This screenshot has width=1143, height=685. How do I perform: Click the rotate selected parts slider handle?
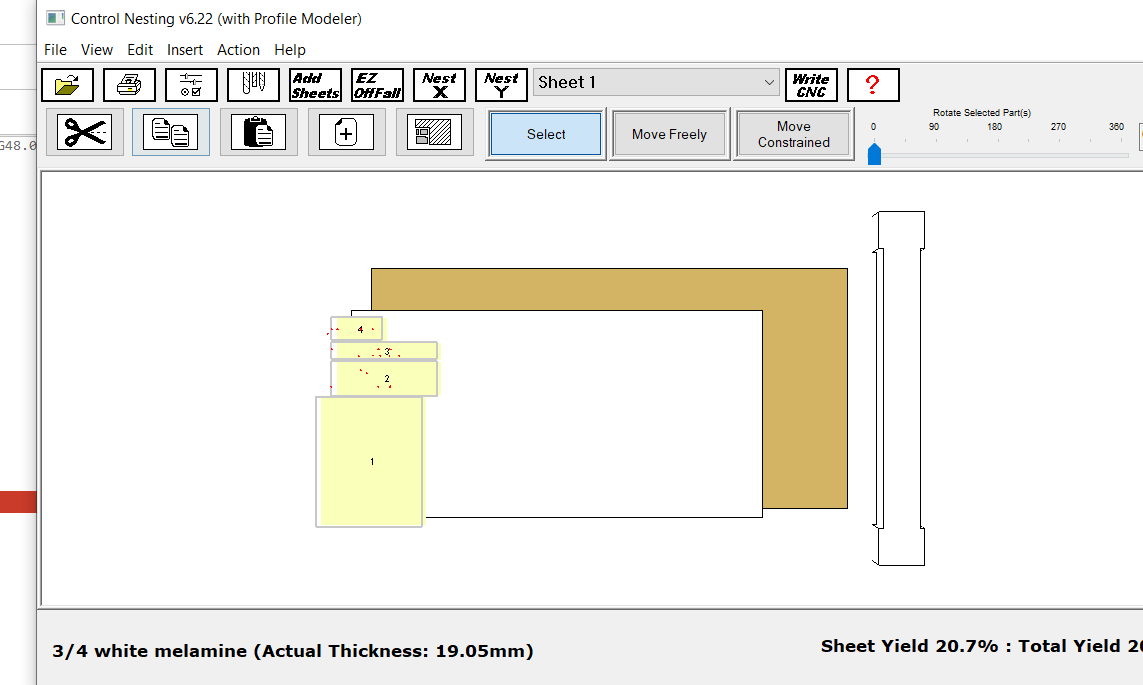pos(874,154)
